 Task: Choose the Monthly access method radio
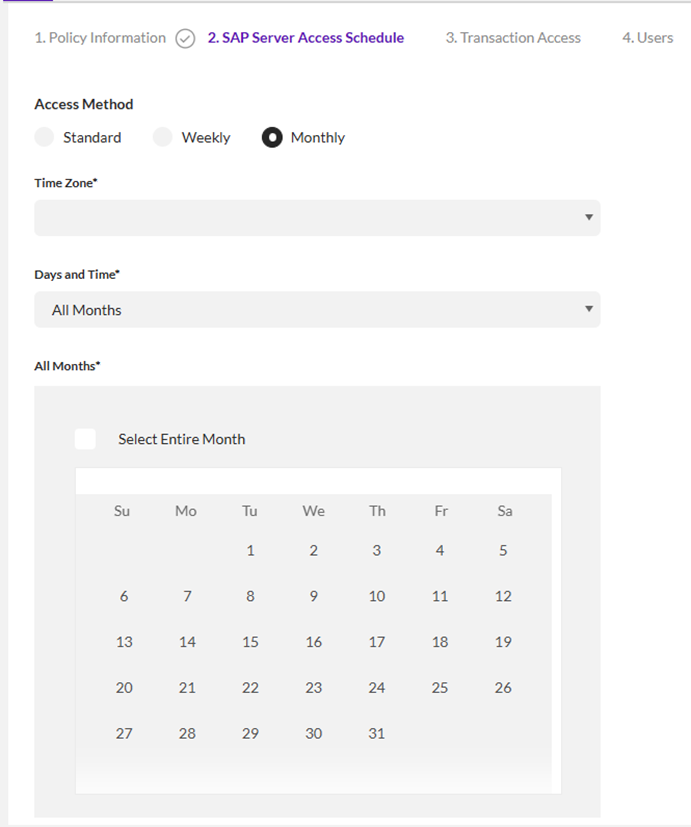pos(272,138)
